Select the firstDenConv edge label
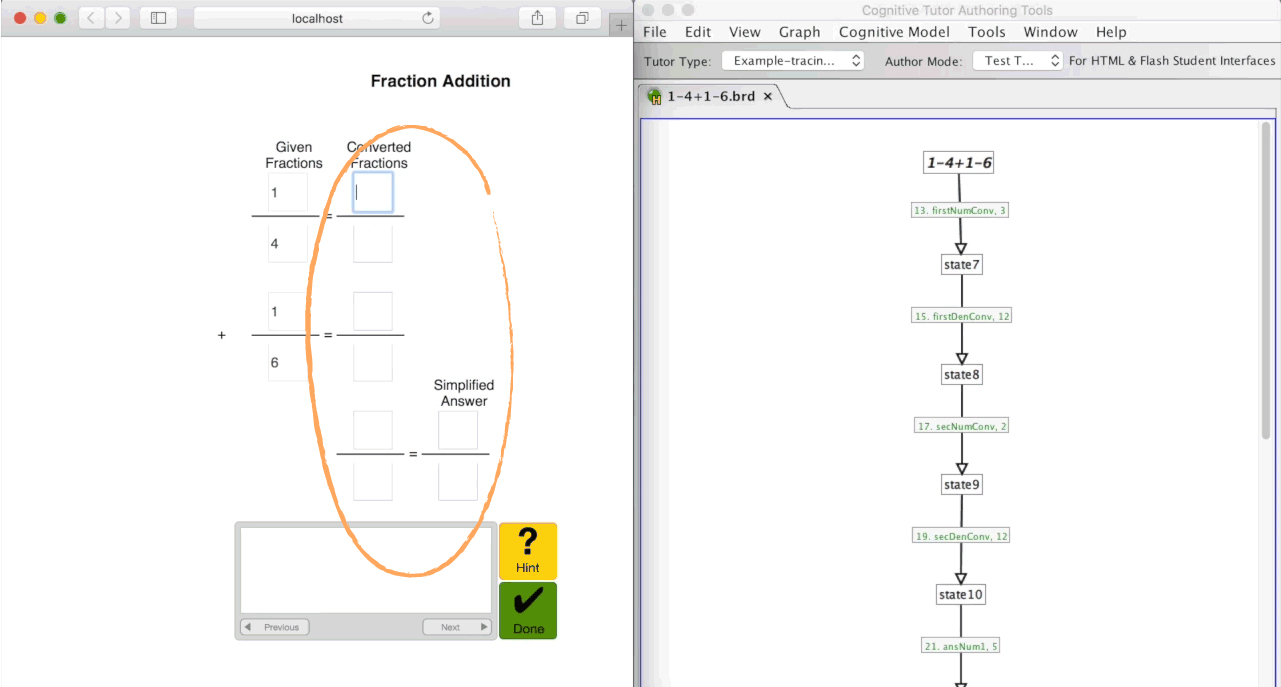 click(x=960, y=315)
